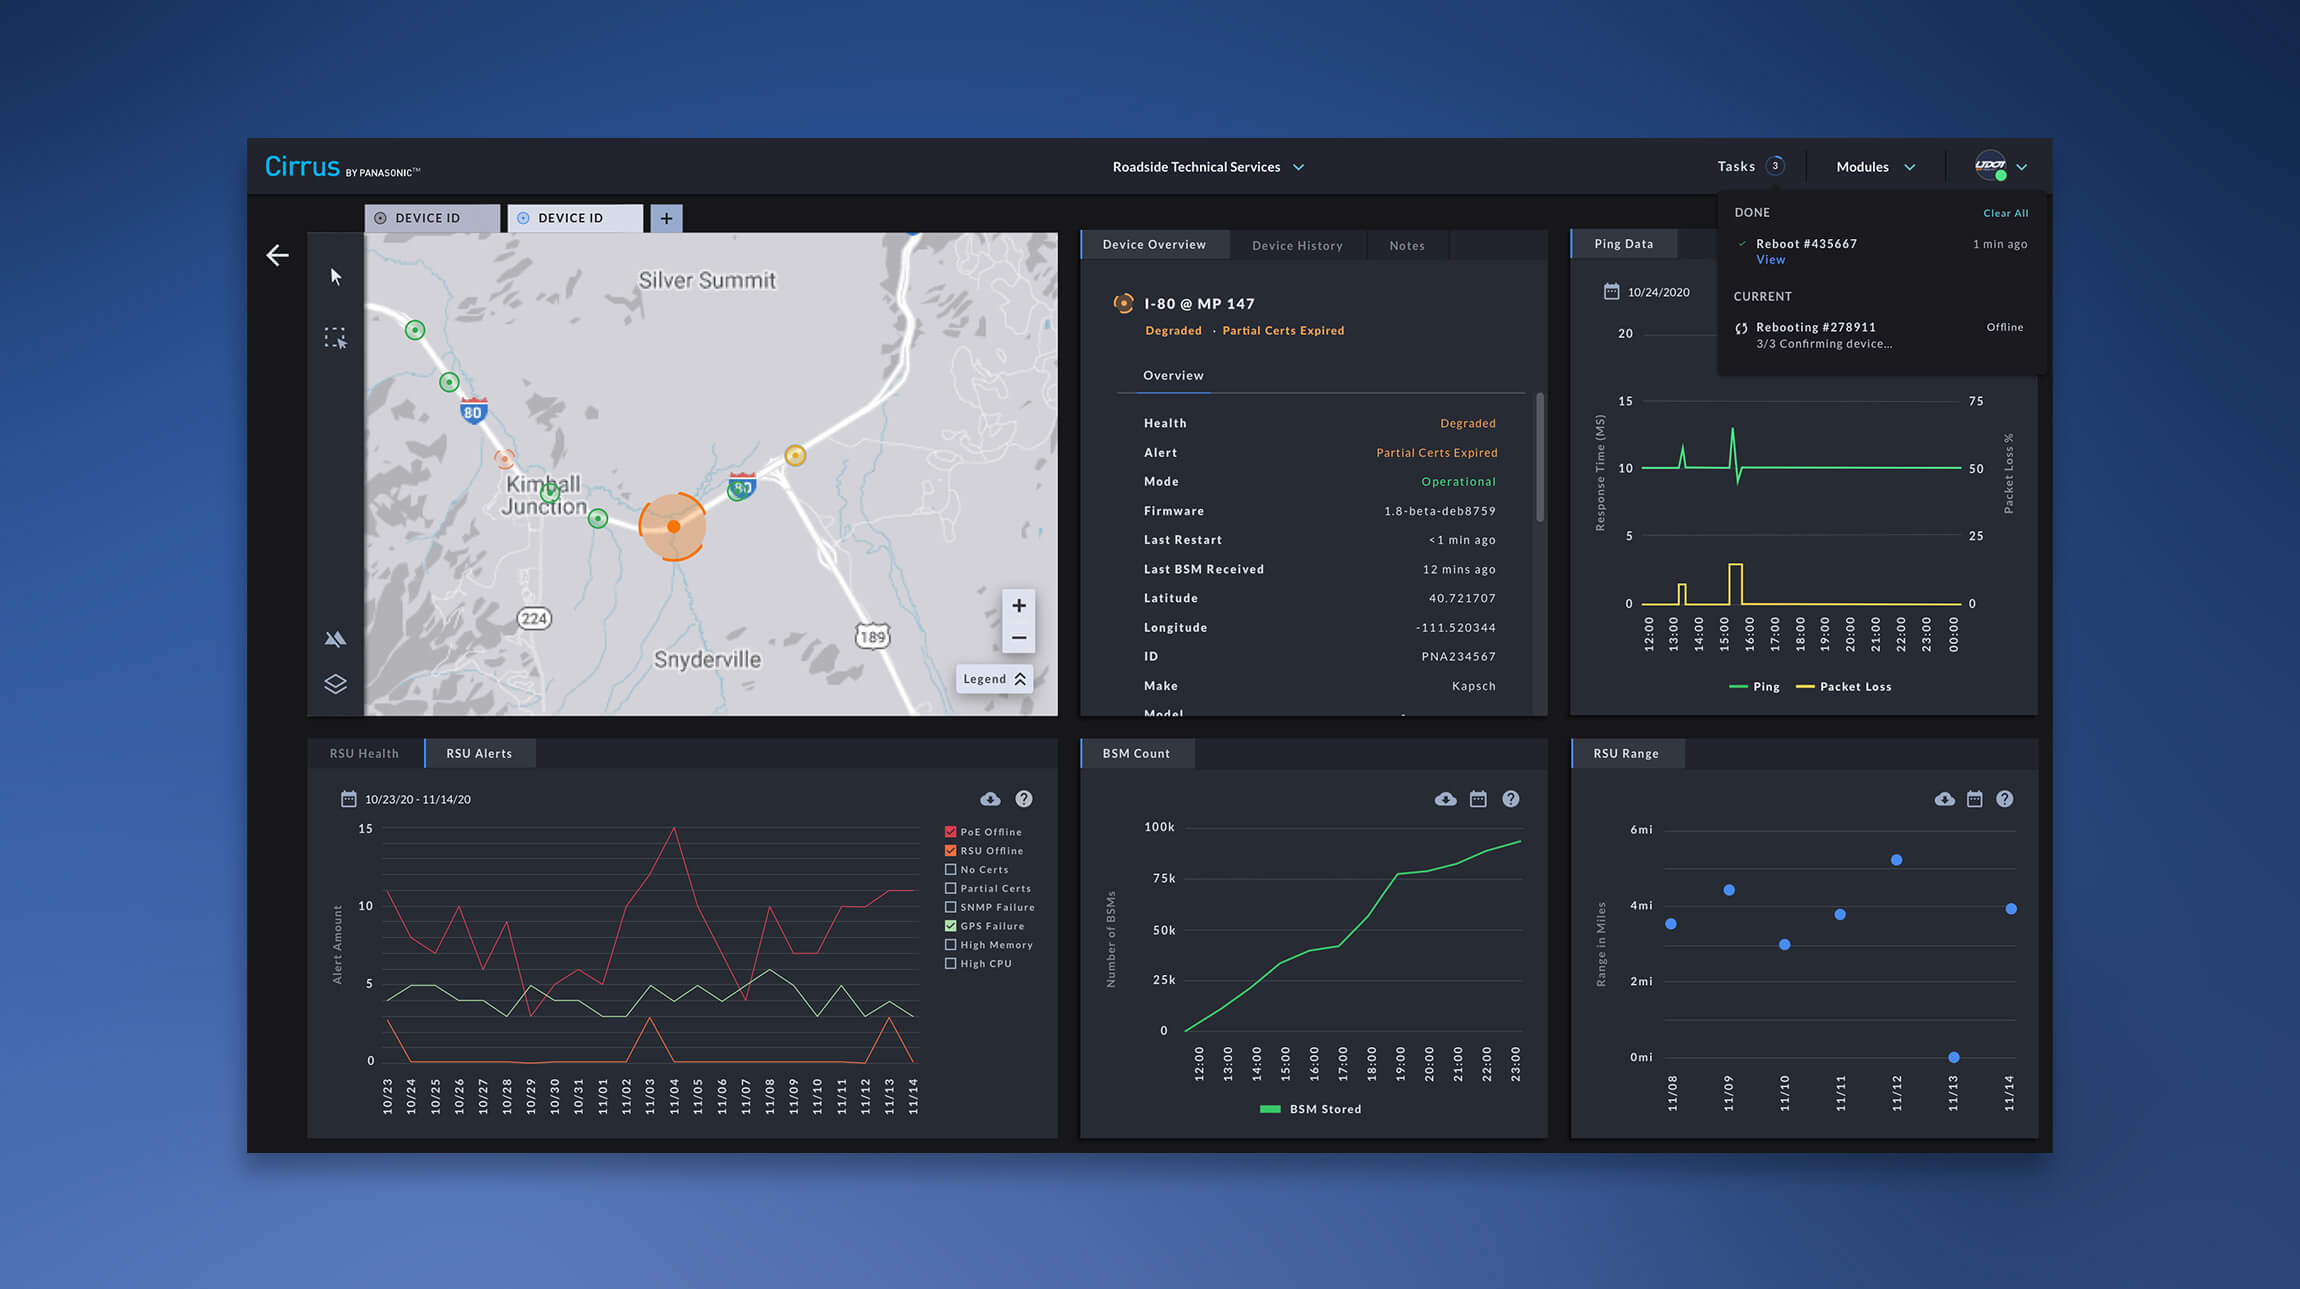
Task: Click View under Reboot #435667
Action: pyautogui.click(x=1770, y=260)
